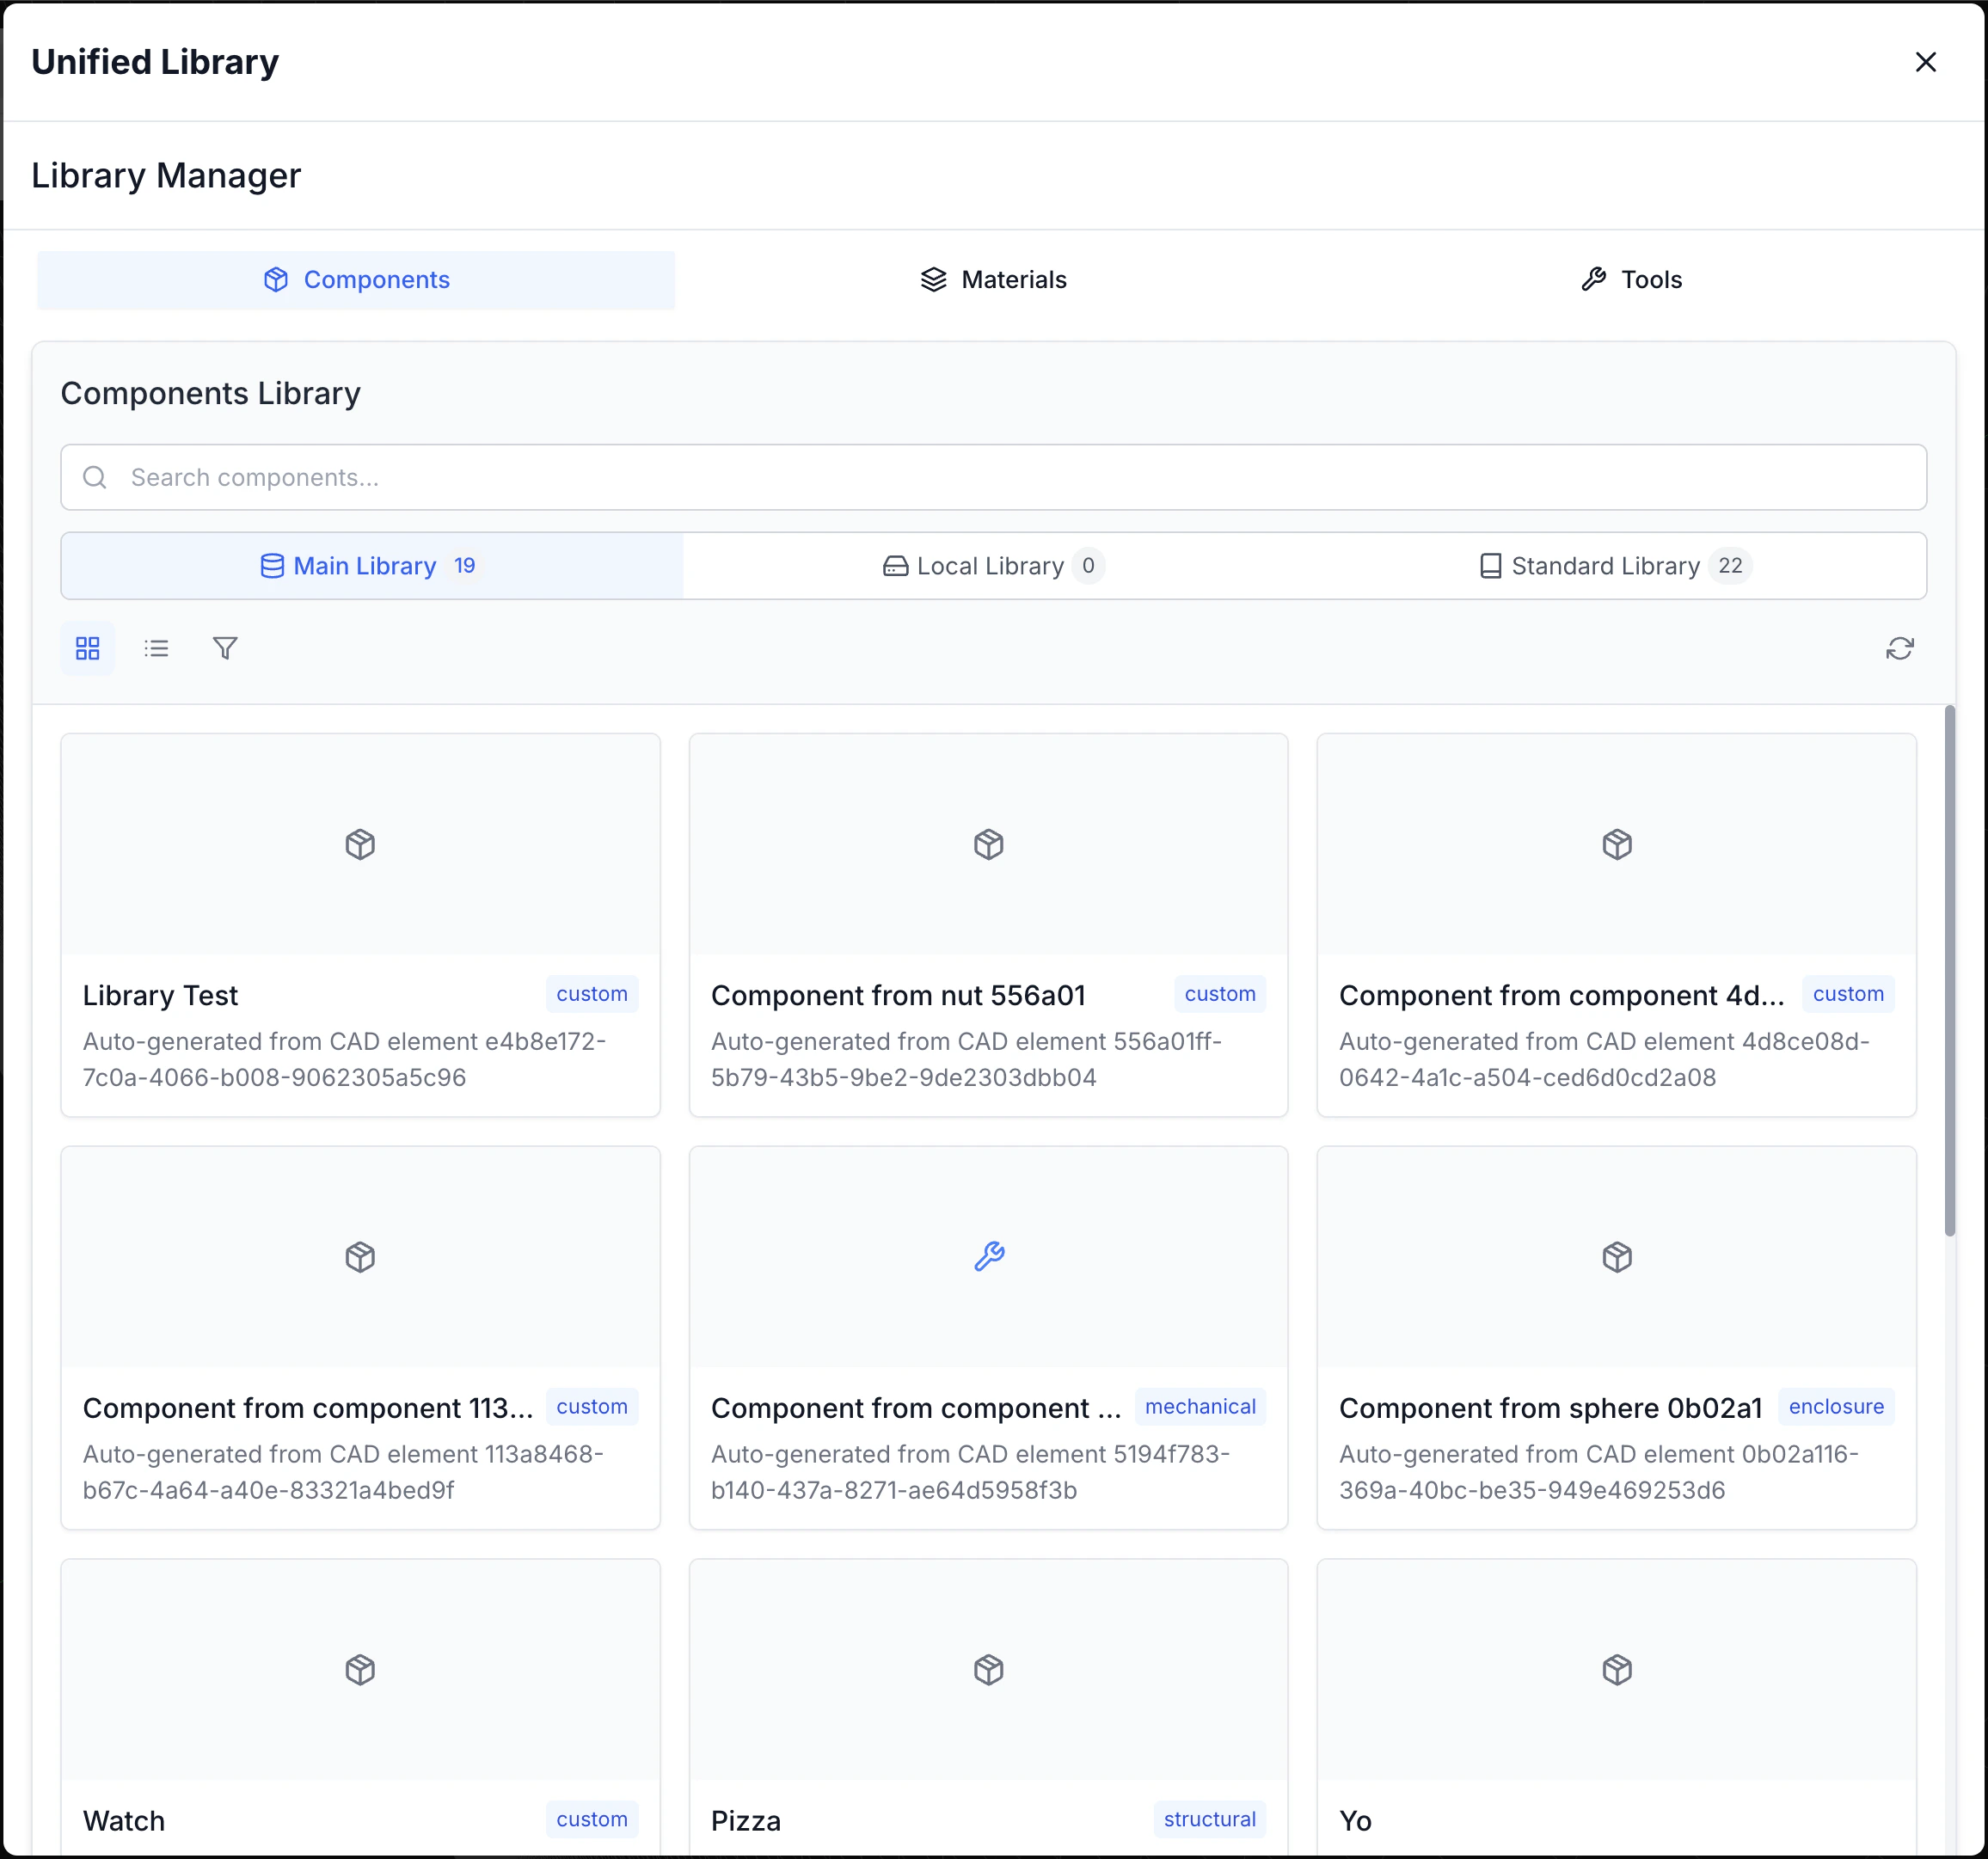
Task: Select the Pizza card title
Action: pos(746,1822)
